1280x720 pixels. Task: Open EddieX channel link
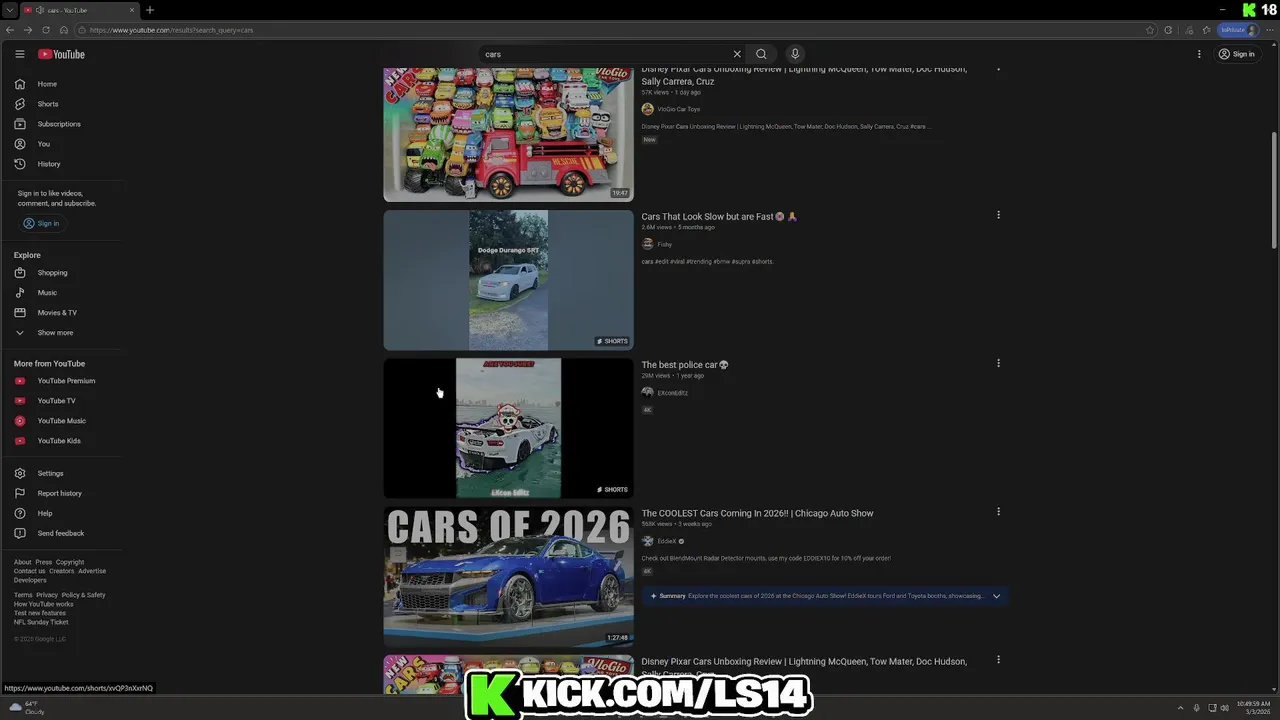point(666,541)
